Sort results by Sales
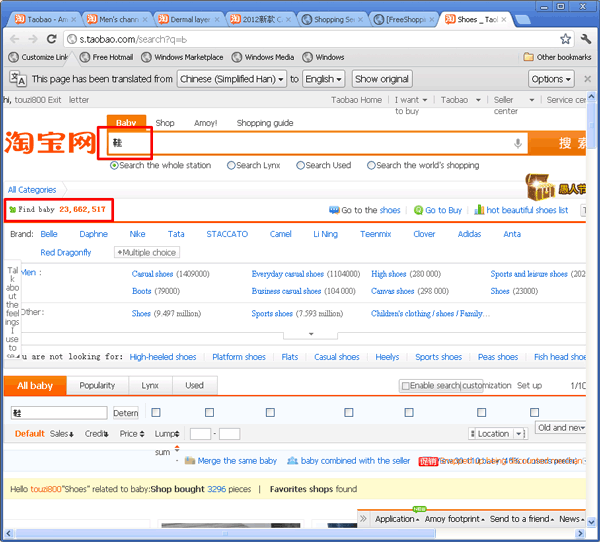Viewport: 600px width, 542px height. [62, 434]
